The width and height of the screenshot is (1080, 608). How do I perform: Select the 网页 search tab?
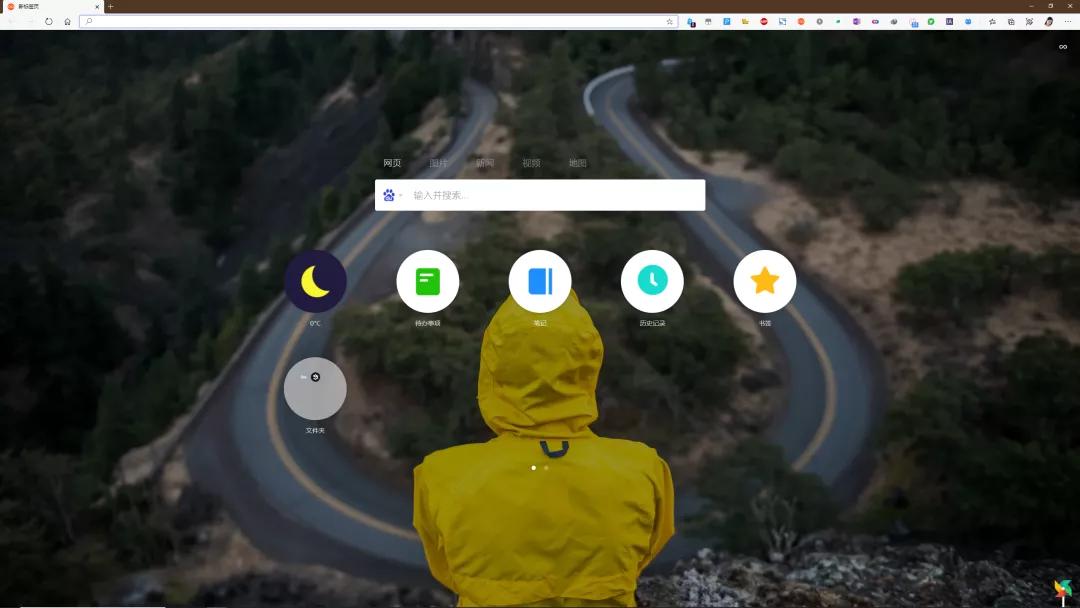pyautogui.click(x=392, y=163)
